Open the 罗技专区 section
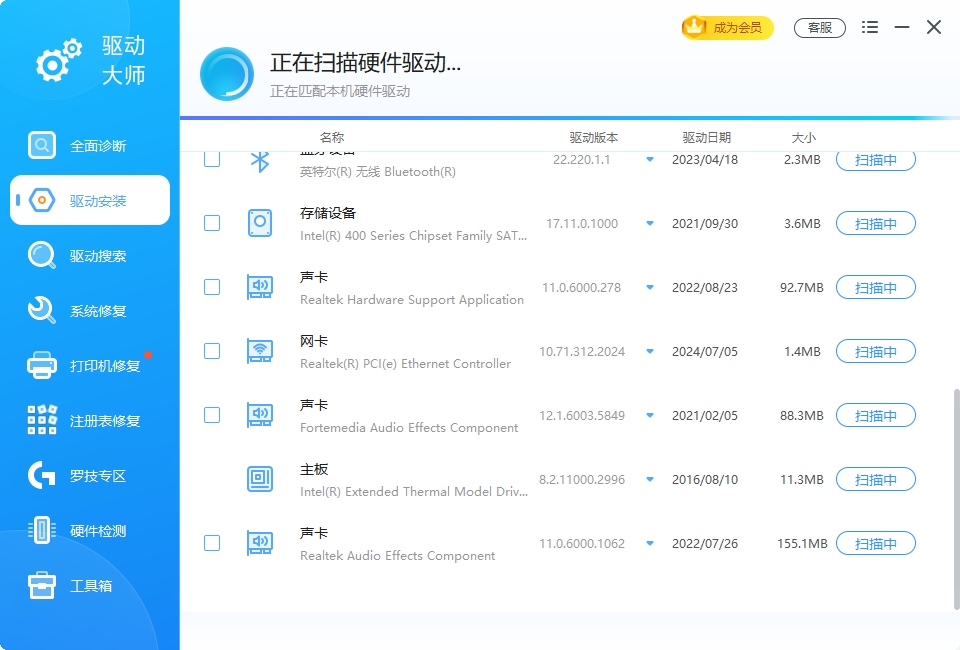This screenshot has width=960, height=650. [x=90, y=476]
